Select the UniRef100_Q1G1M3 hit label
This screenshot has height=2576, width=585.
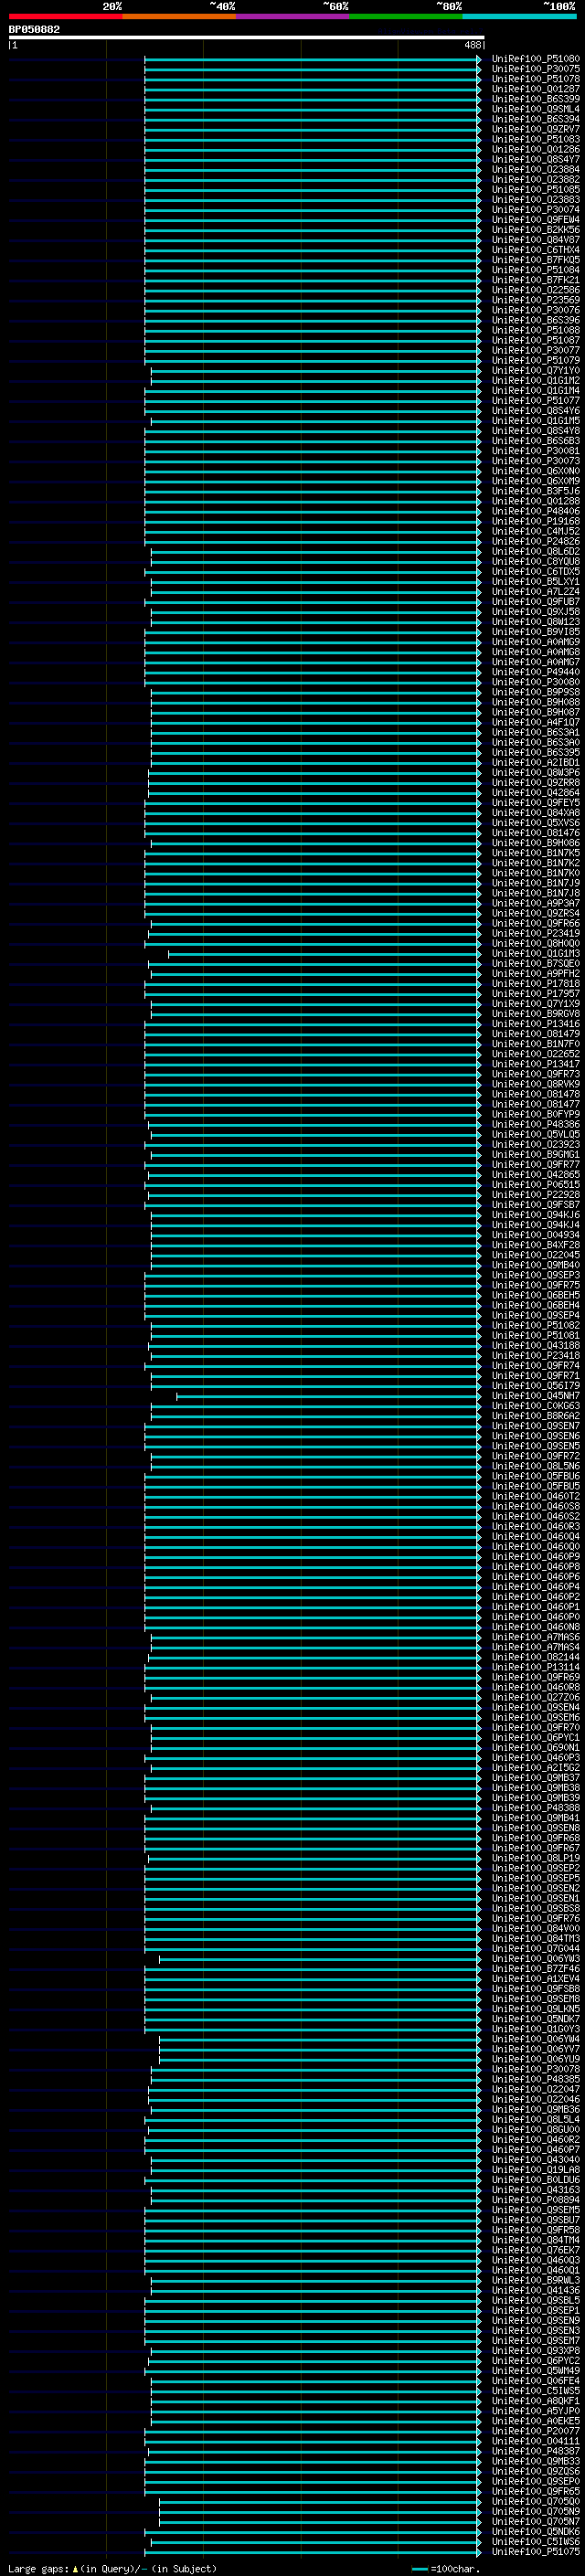point(536,954)
